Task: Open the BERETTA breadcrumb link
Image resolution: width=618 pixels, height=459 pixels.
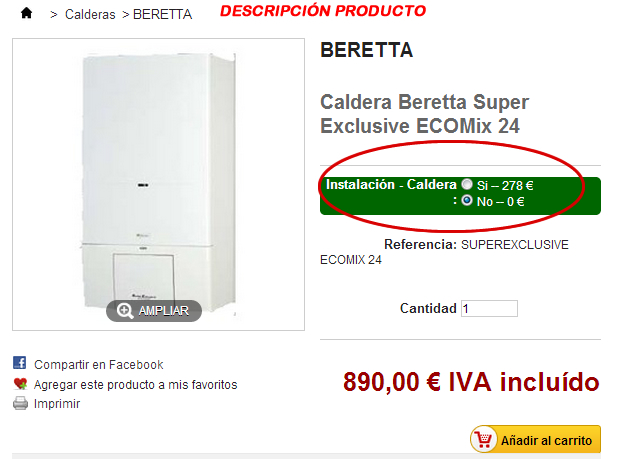Action: (x=162, y=15)
